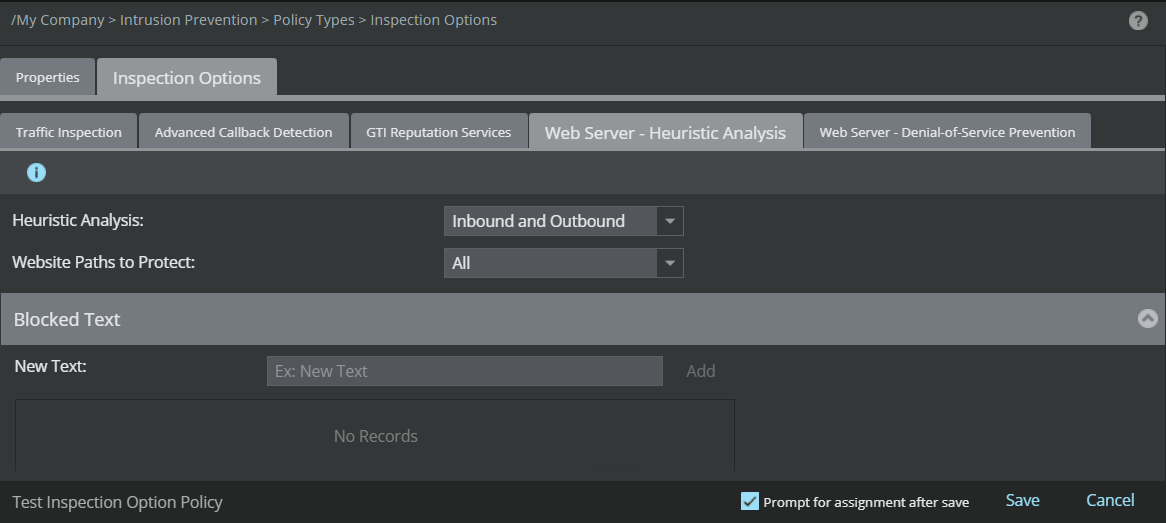Open the Advanced Callback Detection tab
1166x523 pixels.
[x=244, y=132]
